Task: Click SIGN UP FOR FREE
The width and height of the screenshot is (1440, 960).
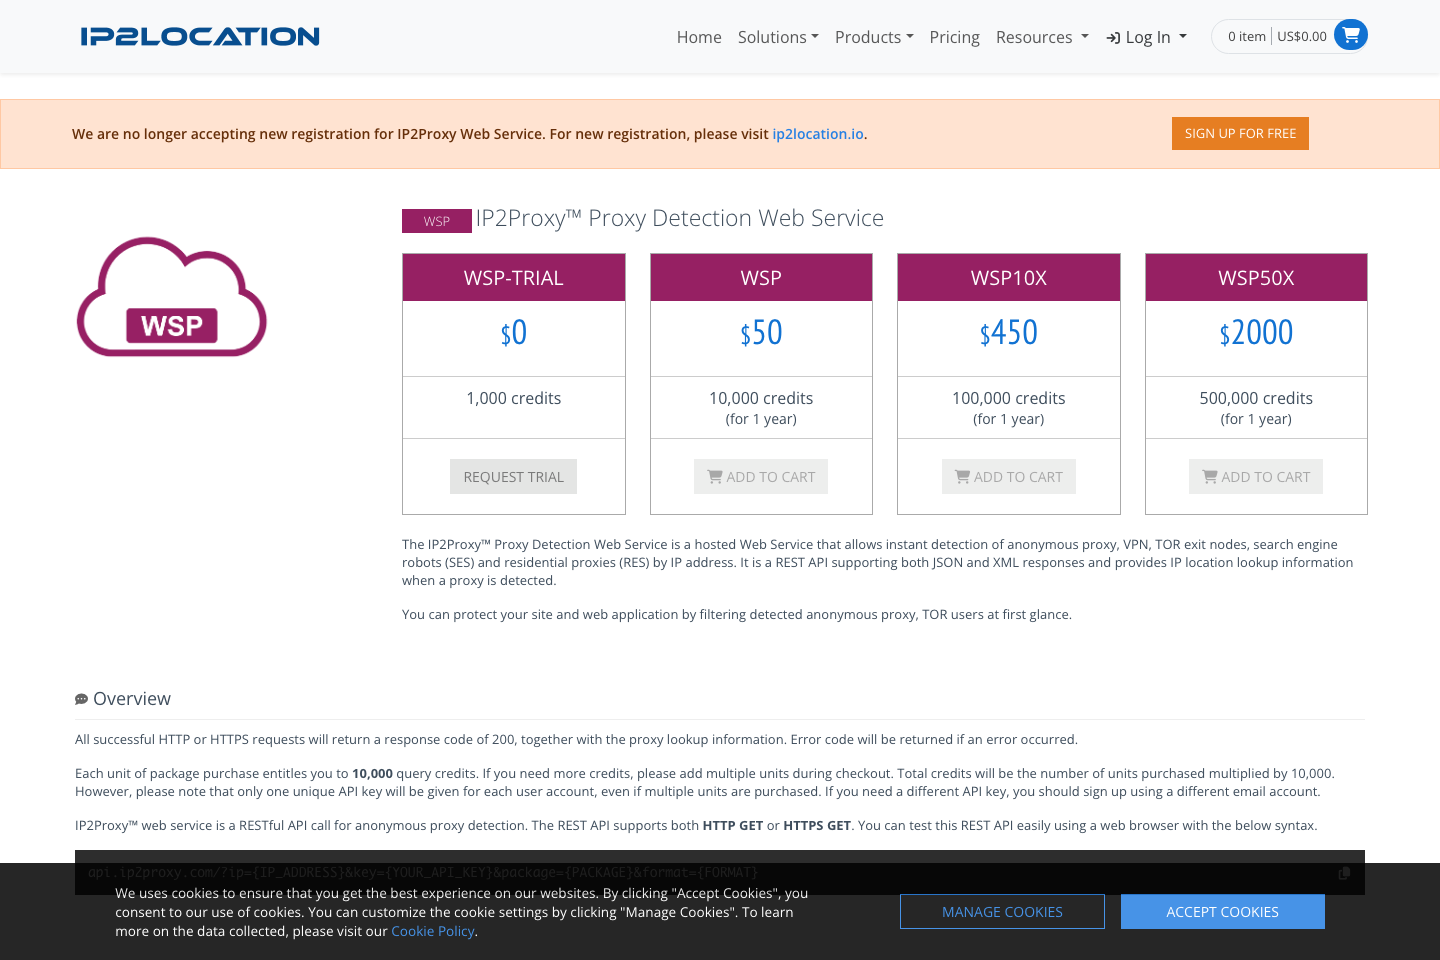Action: (1240, 133)
